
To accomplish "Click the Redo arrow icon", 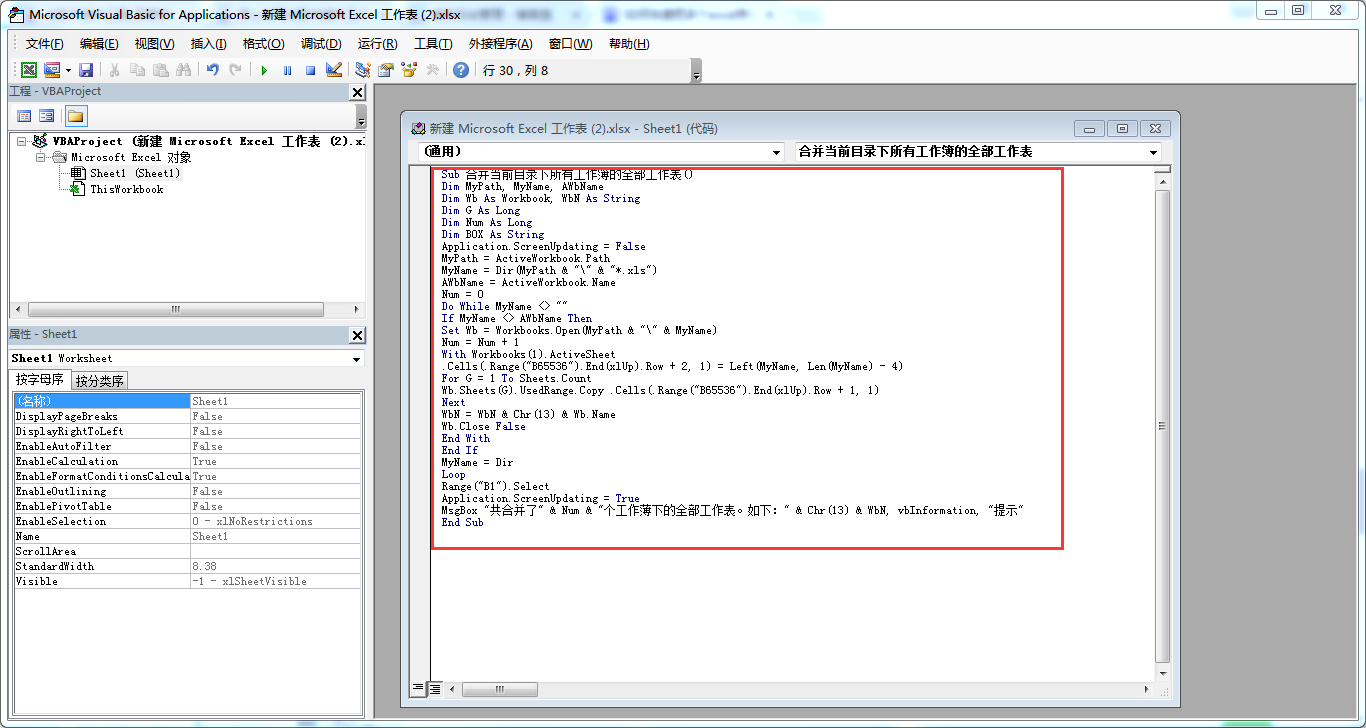I will pos(235,70).
